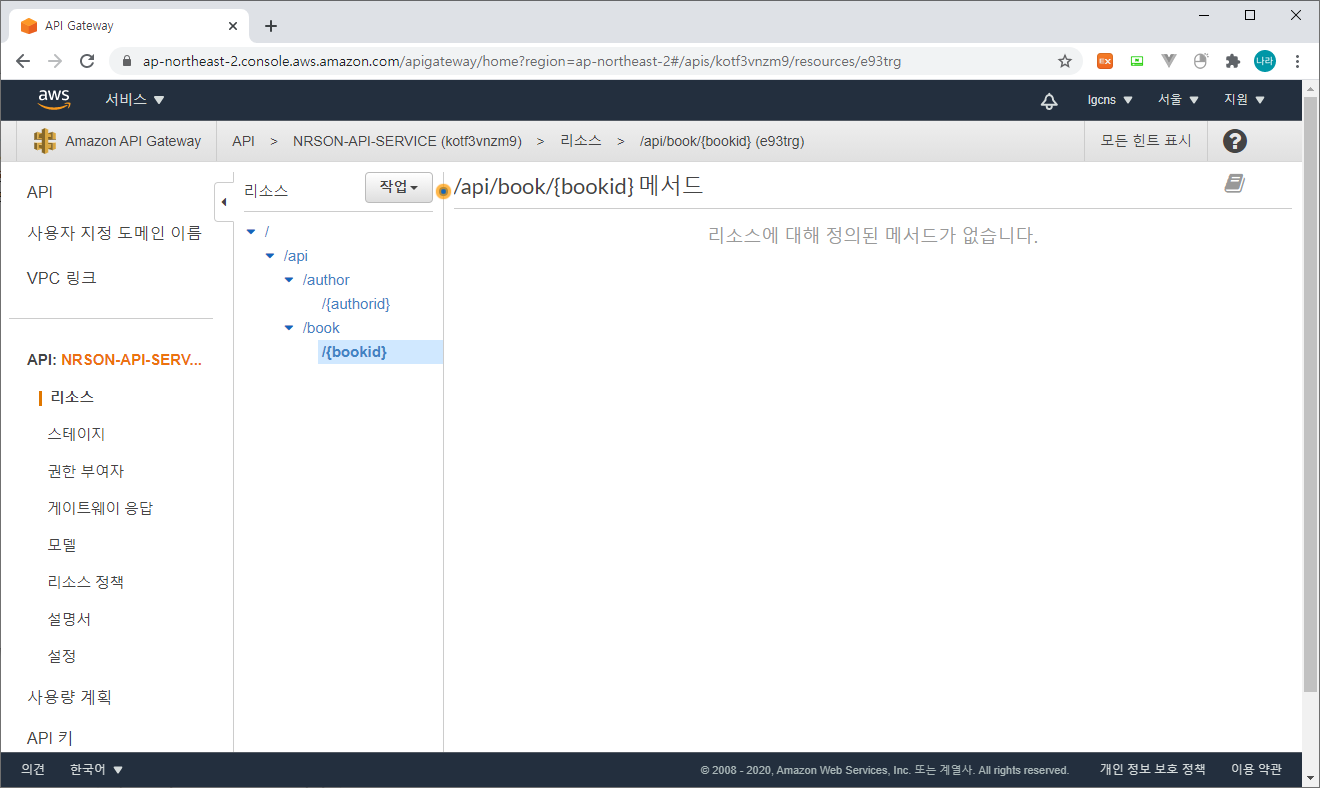Open the 서비스 dropdown menu
Screen dimensions: 1320x788
coord(135,100)
